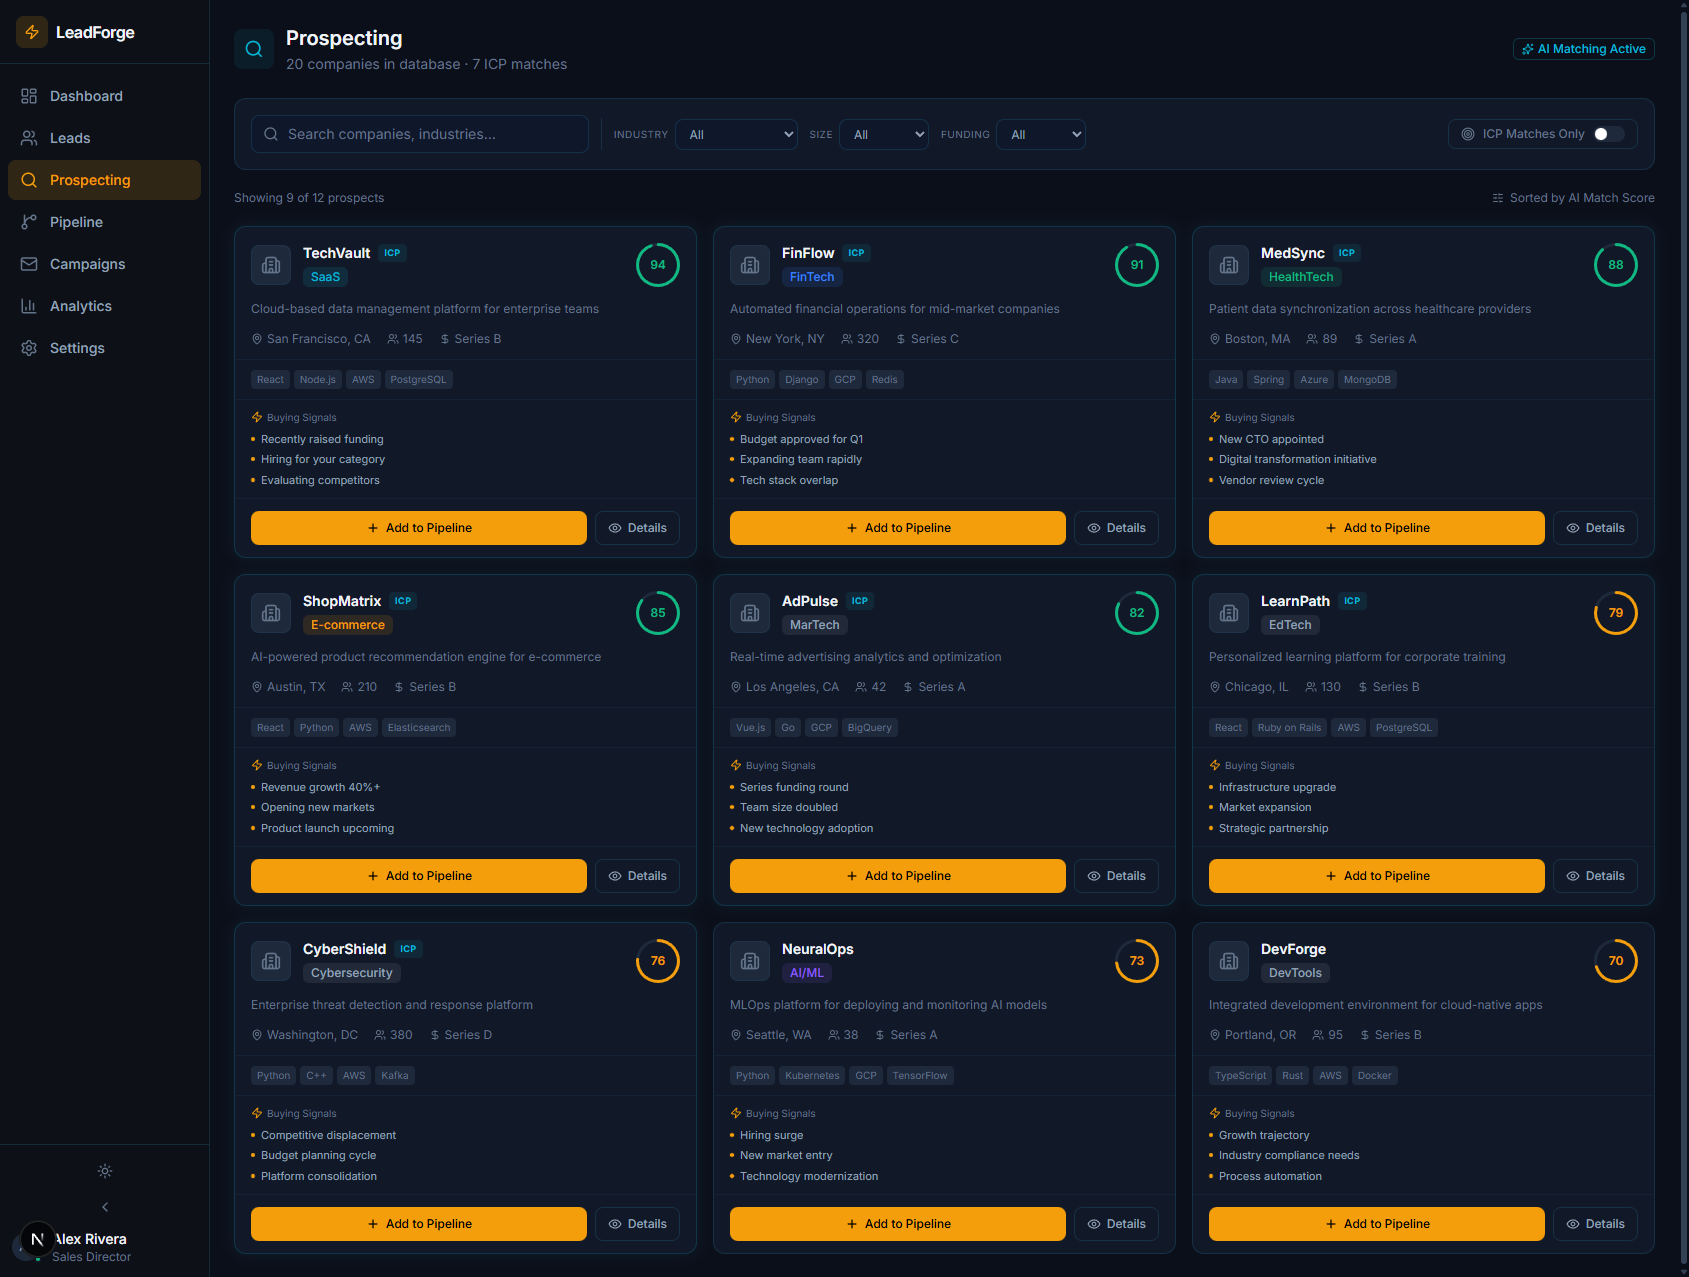Open the Funding filter dropdown
This screenshot has height=1277, width=1689.
pos(1040,133)
